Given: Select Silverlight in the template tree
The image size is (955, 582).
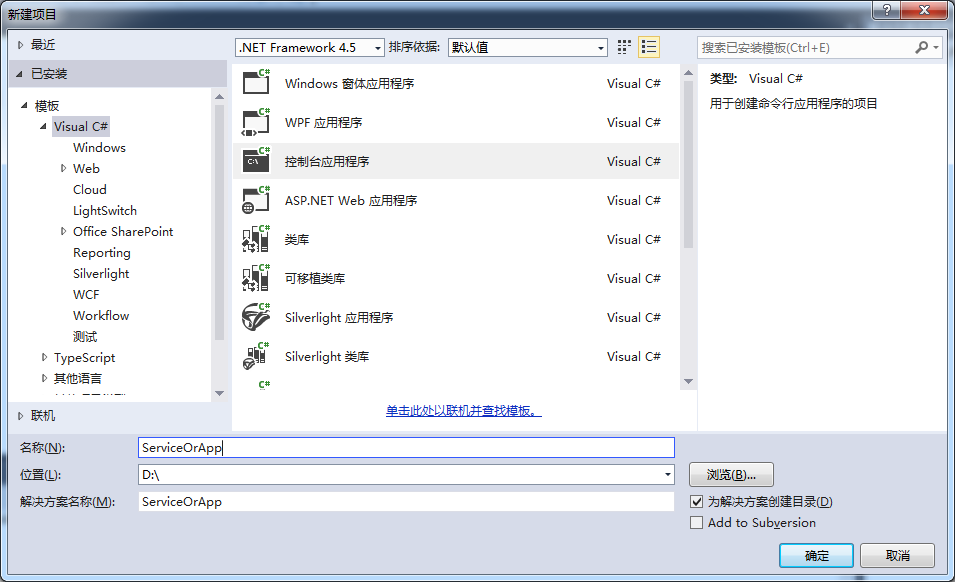Looking at the screenshot, I should pos(101,273).
